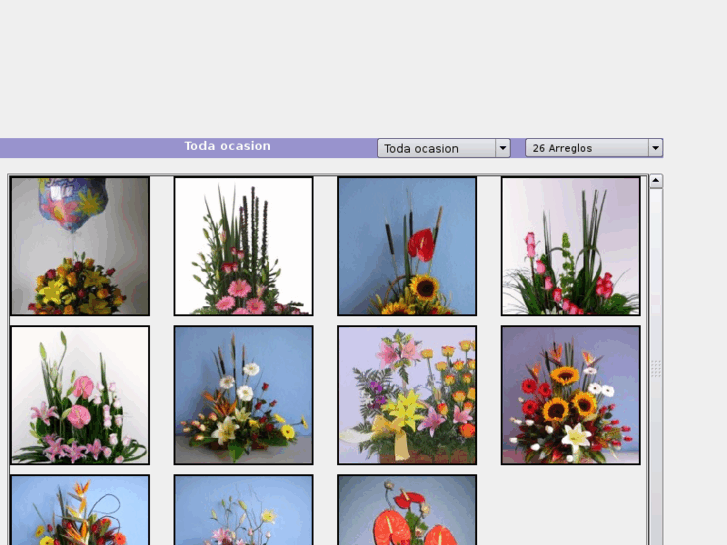Click the scrollbar up arrow
This screenshot has height=545, width=727.
656,181
